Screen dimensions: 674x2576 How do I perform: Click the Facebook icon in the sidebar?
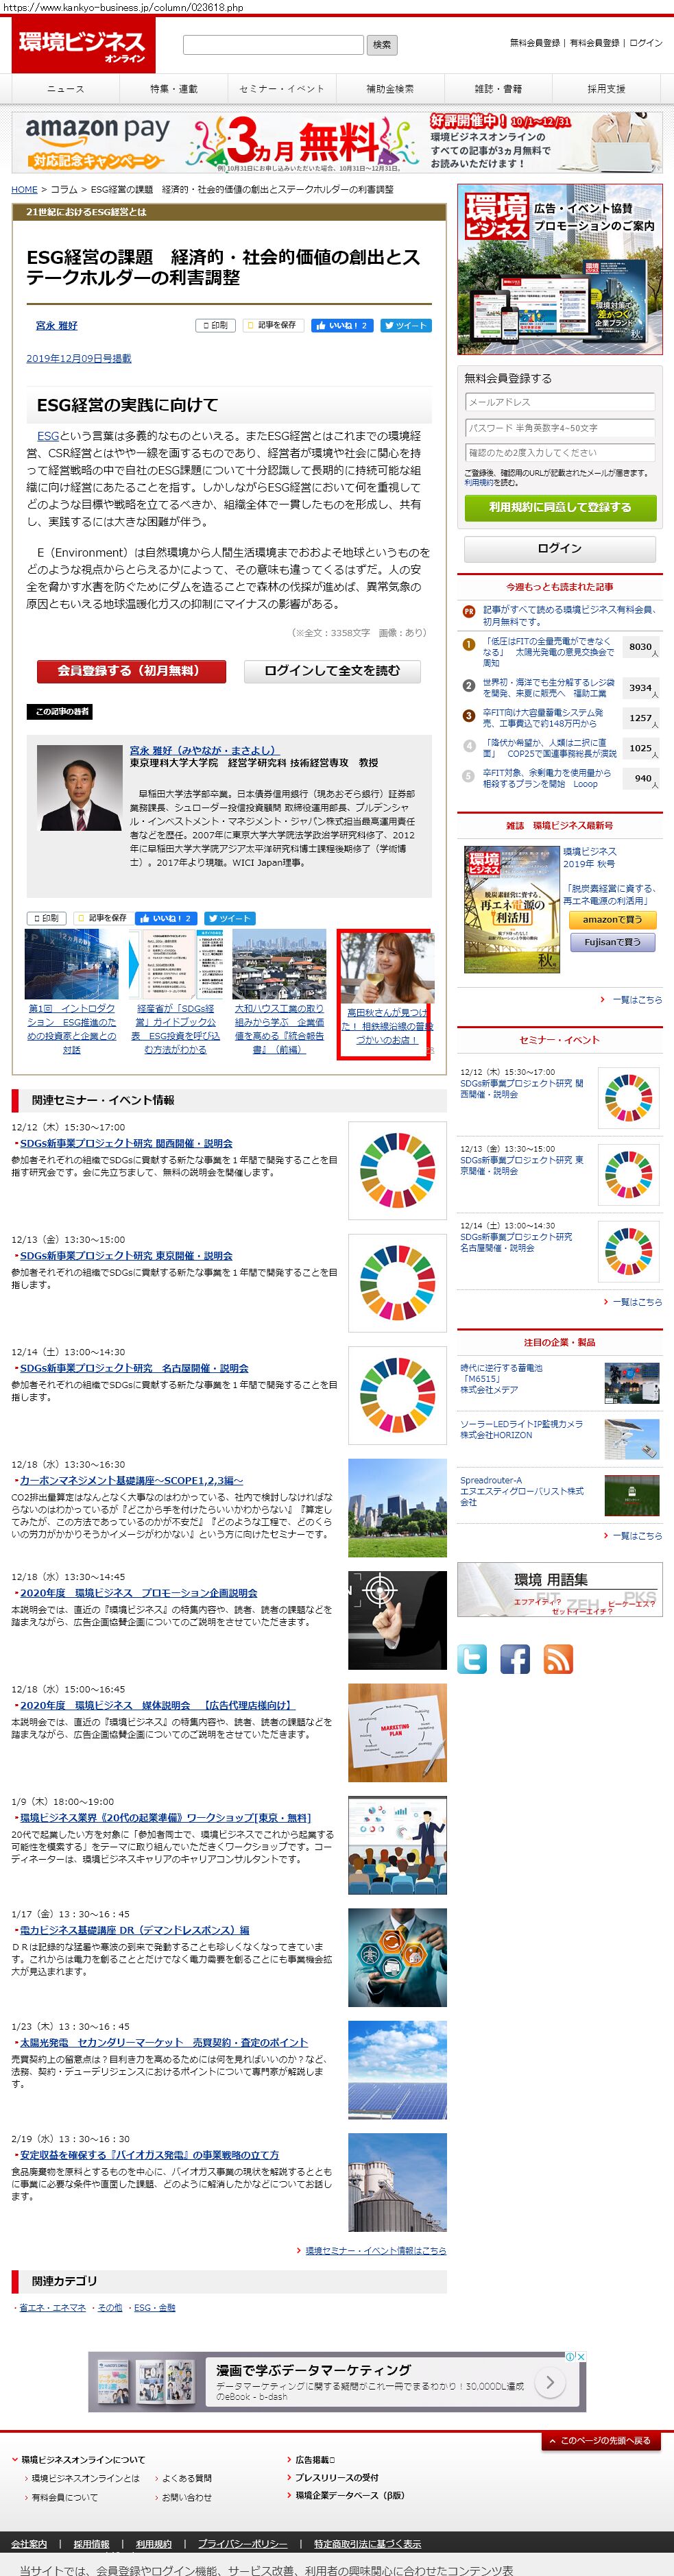[515, 1659]
